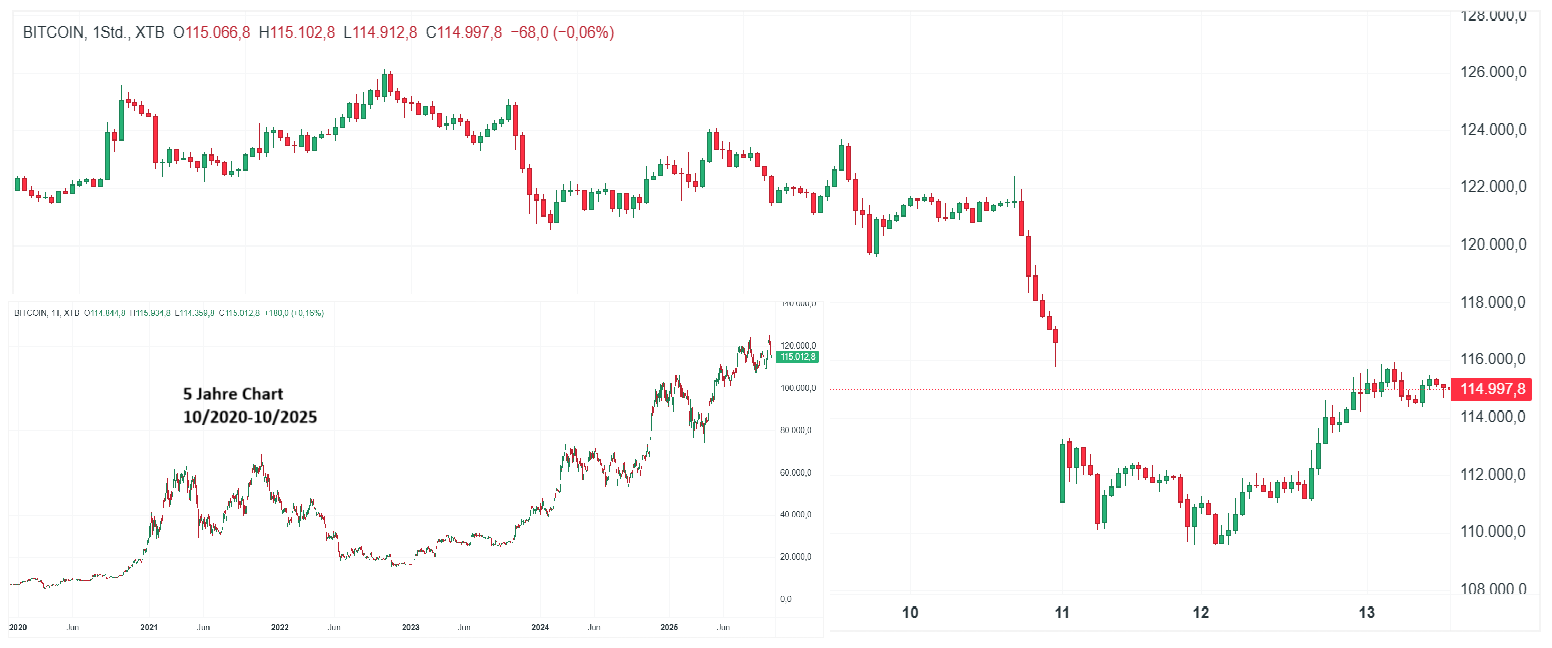1552x648 pixels.
Task: Click the 60.000,0 label on inset price axis
Action: (797, 472)
